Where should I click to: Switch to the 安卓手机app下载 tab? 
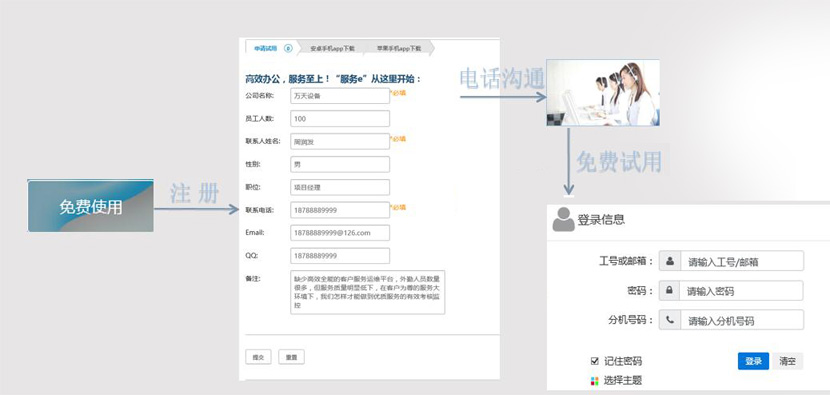pyautogui.click(x=332, y=48)
